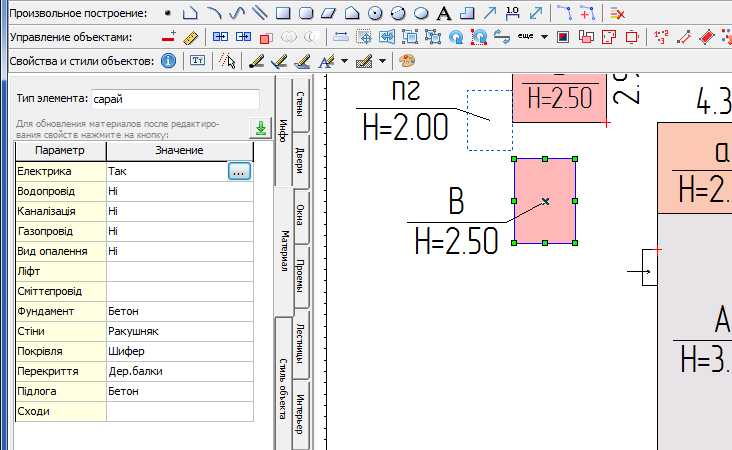Image resolution: width=732 pixels, height=450 pixels.
Task: Click the ellipsis button in Електрика row
Action: (x=238, y=171)
